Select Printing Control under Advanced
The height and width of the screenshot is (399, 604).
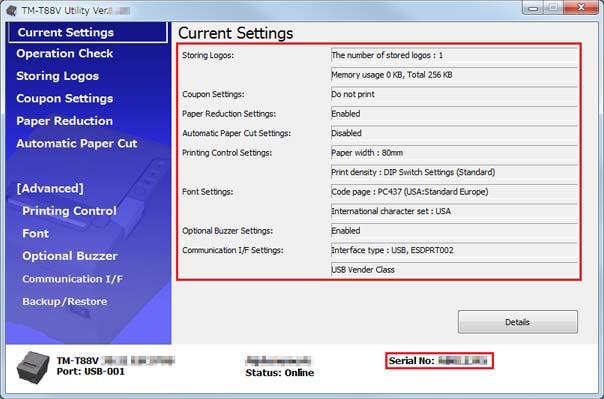[x=69, y=211]
